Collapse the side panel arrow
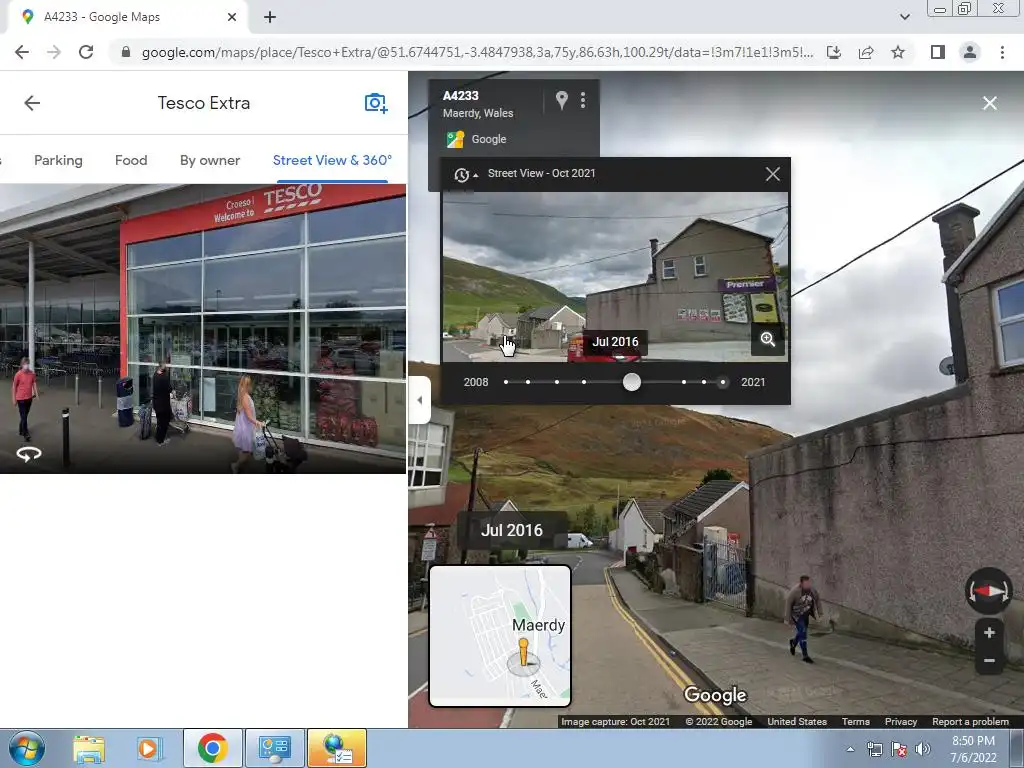Viewport: 1024px width, 768px height. 419,400
